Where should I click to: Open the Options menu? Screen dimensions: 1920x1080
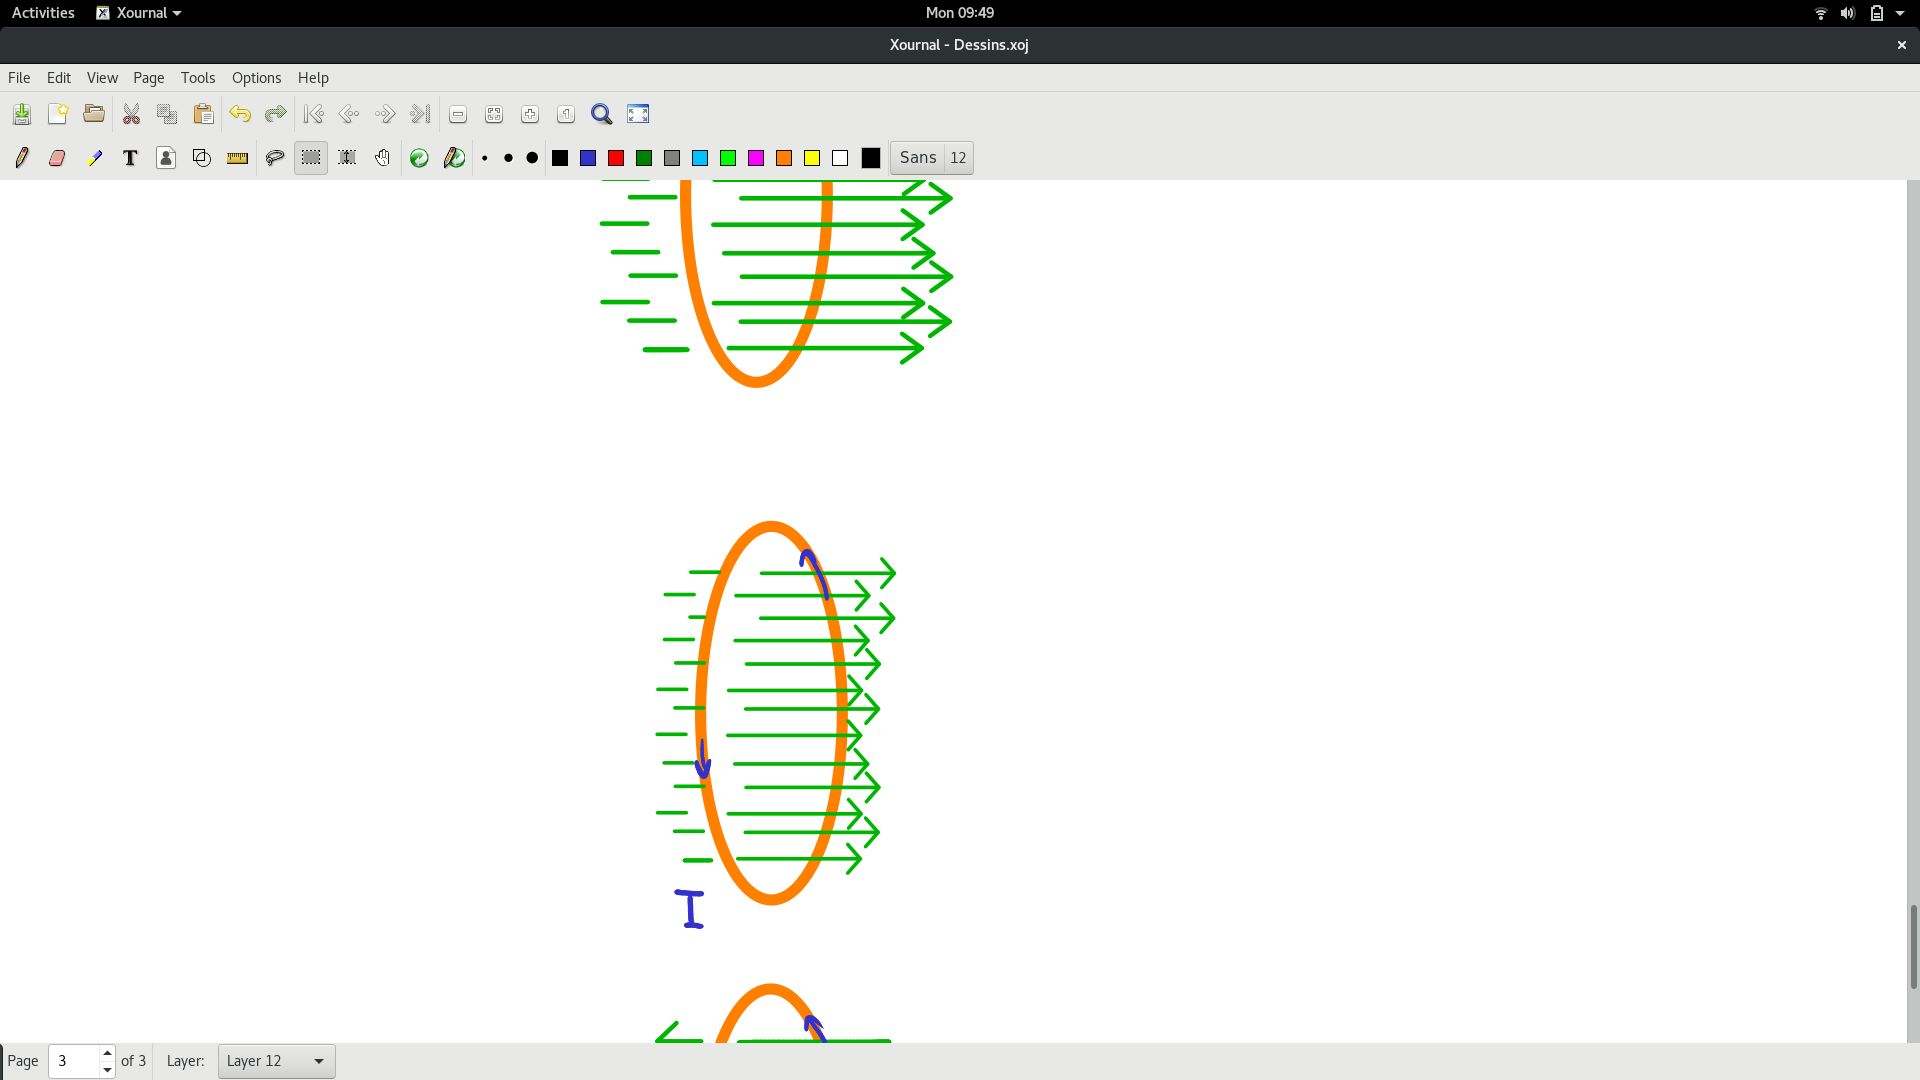(256, 78)
